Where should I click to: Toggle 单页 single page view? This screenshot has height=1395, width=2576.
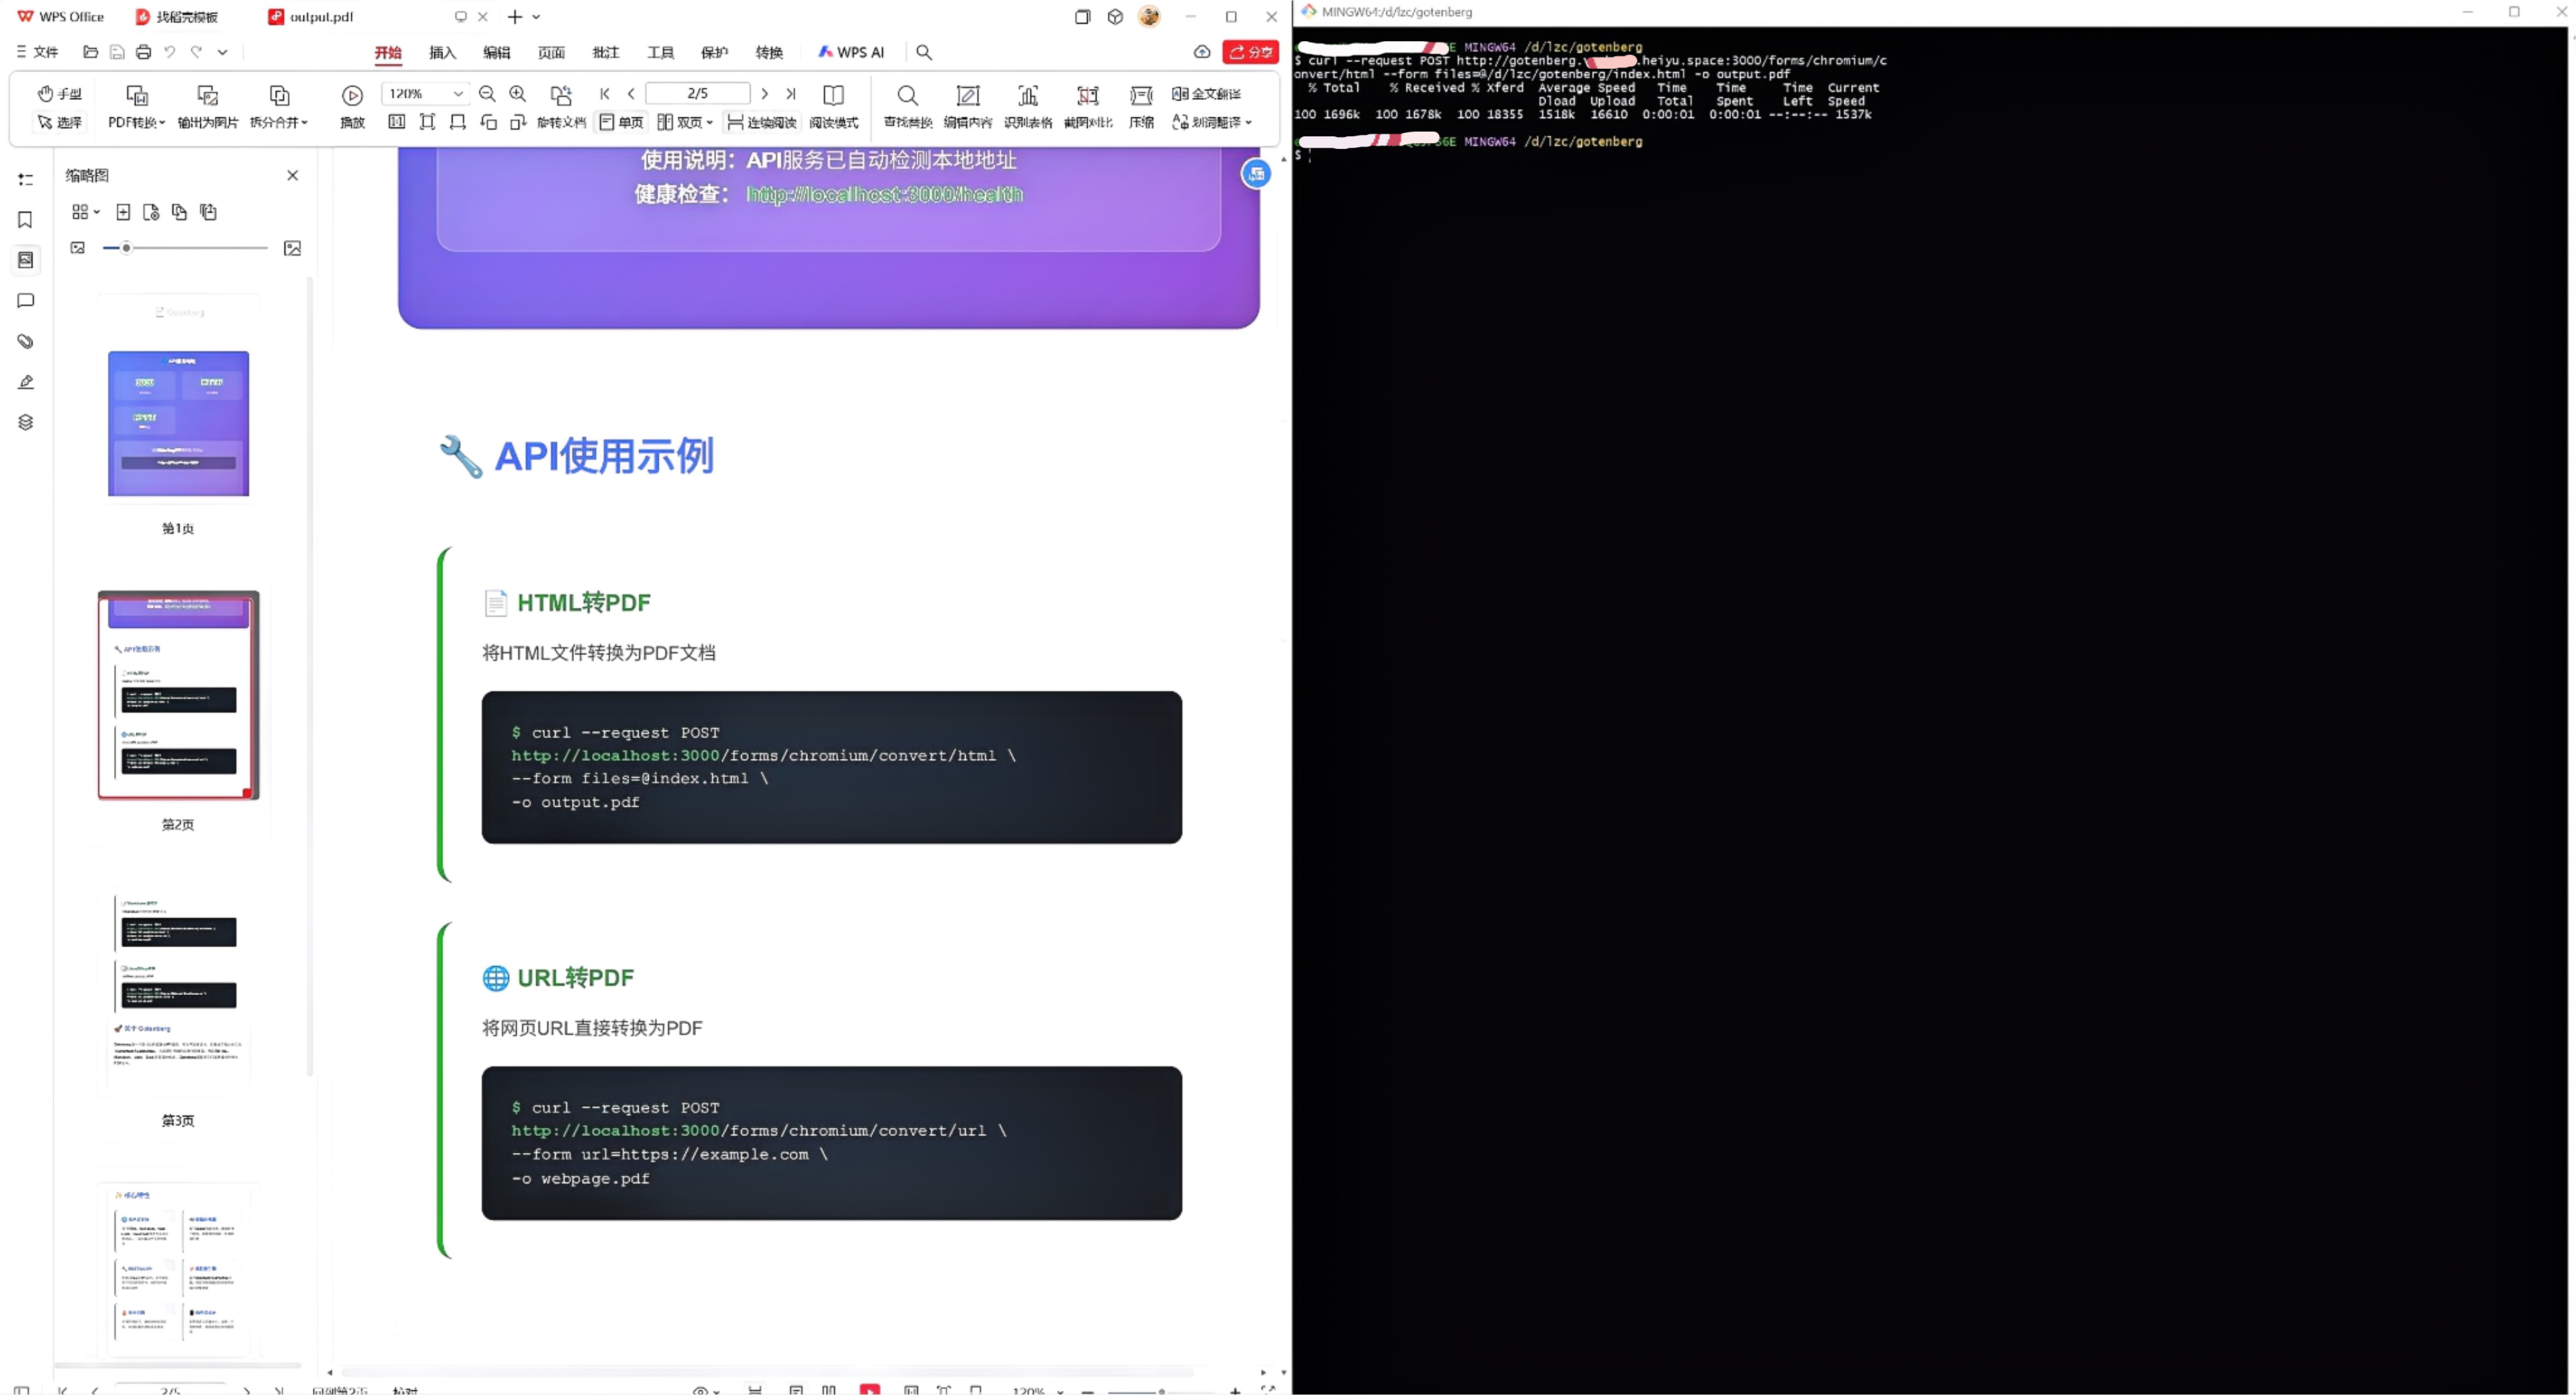click(x=621, y=122)
